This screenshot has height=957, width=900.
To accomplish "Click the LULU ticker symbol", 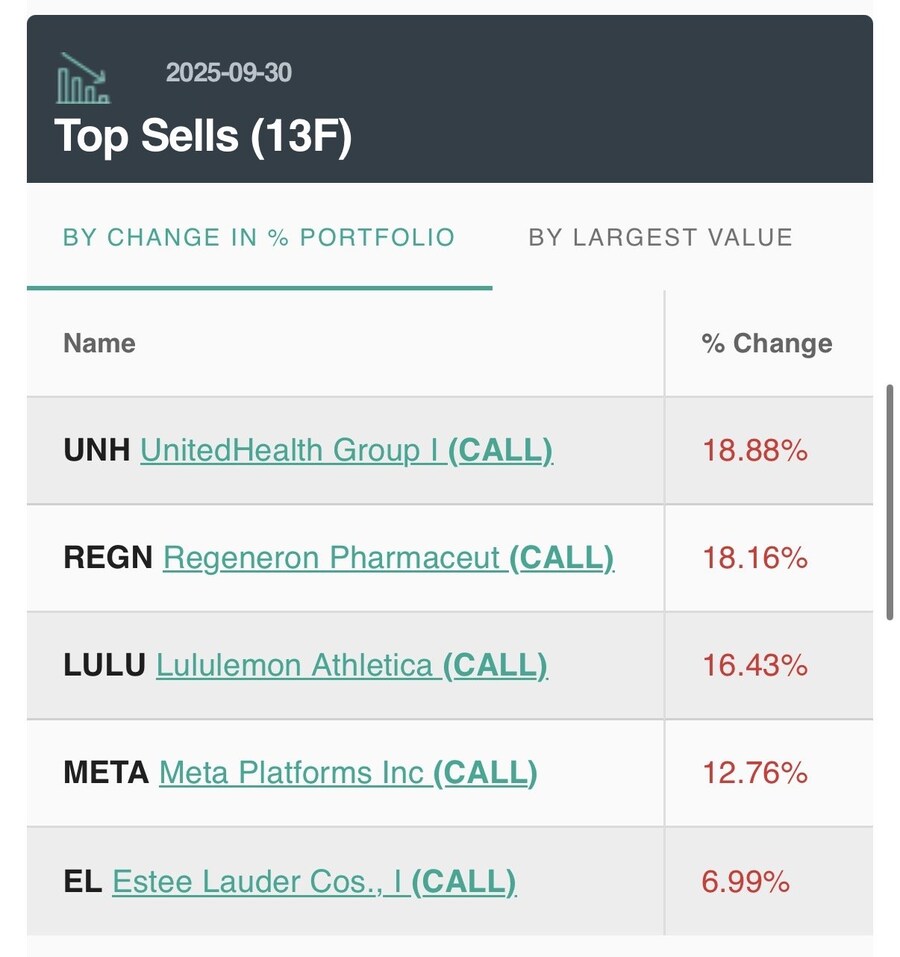I will click(x=105, y=665).
